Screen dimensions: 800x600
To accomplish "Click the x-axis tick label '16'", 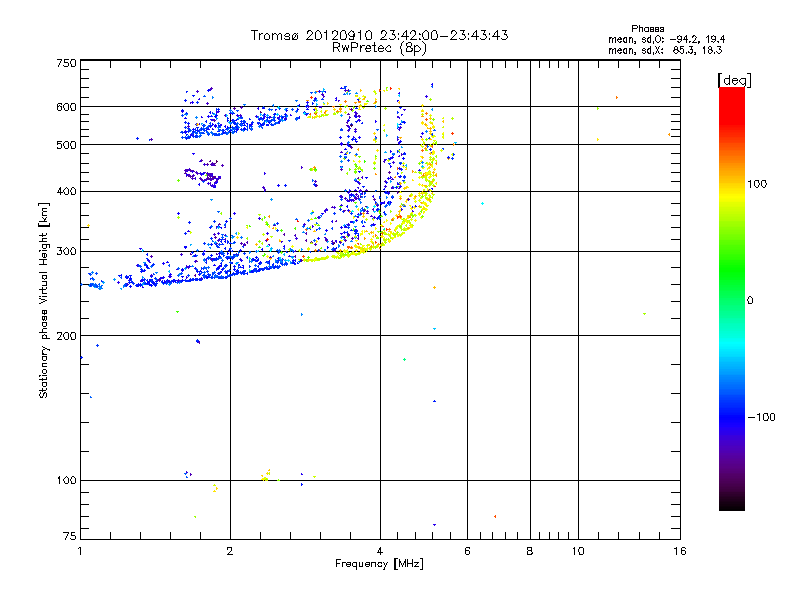I will [x=680, y=551].
